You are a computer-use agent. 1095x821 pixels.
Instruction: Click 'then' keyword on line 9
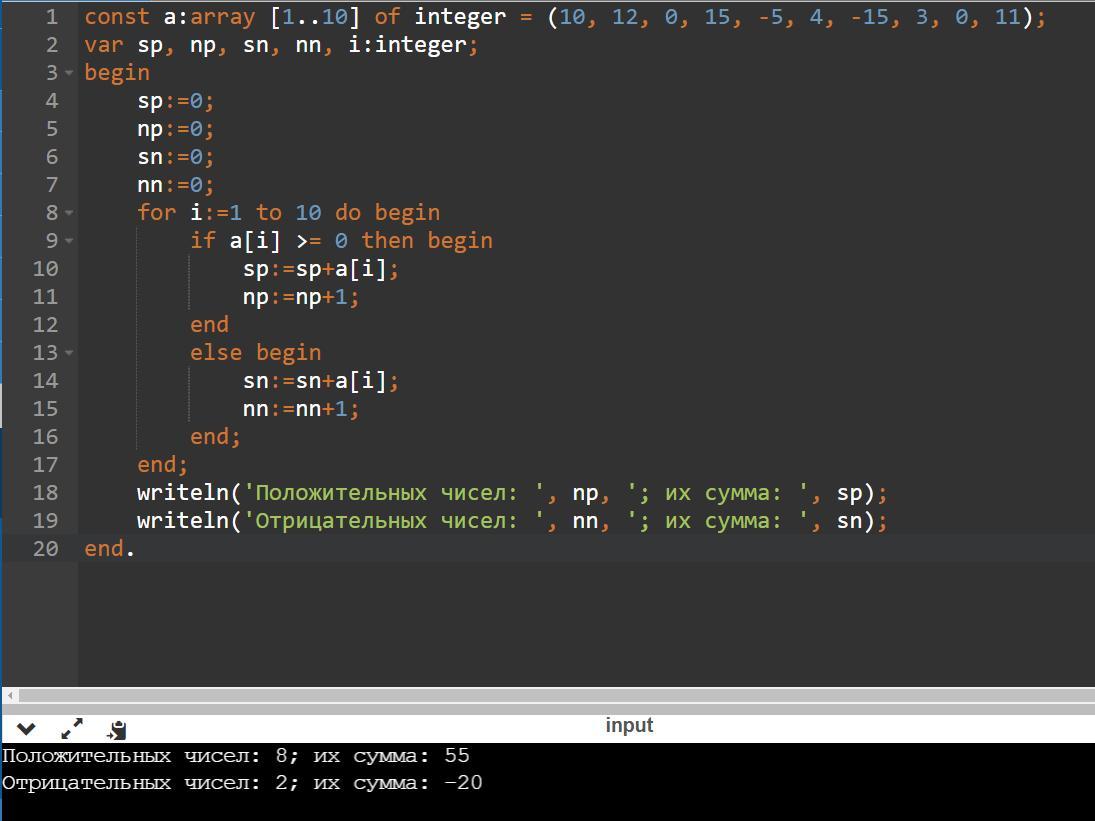pyautogui.click(x=387, y=240)
